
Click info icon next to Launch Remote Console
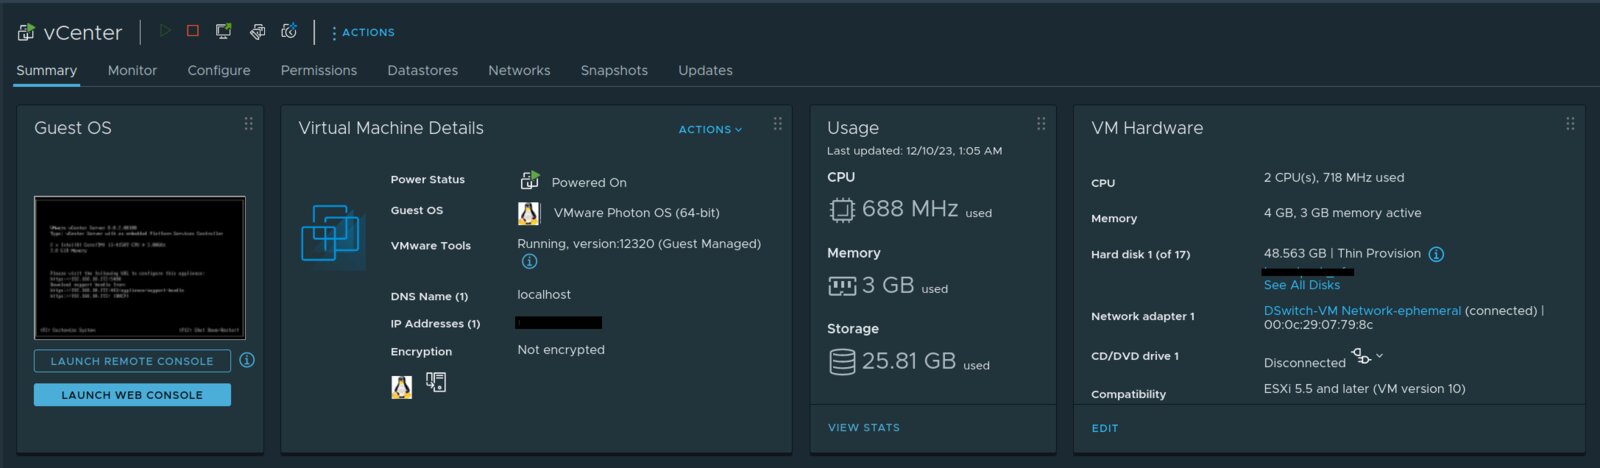[x=247, y=360]
